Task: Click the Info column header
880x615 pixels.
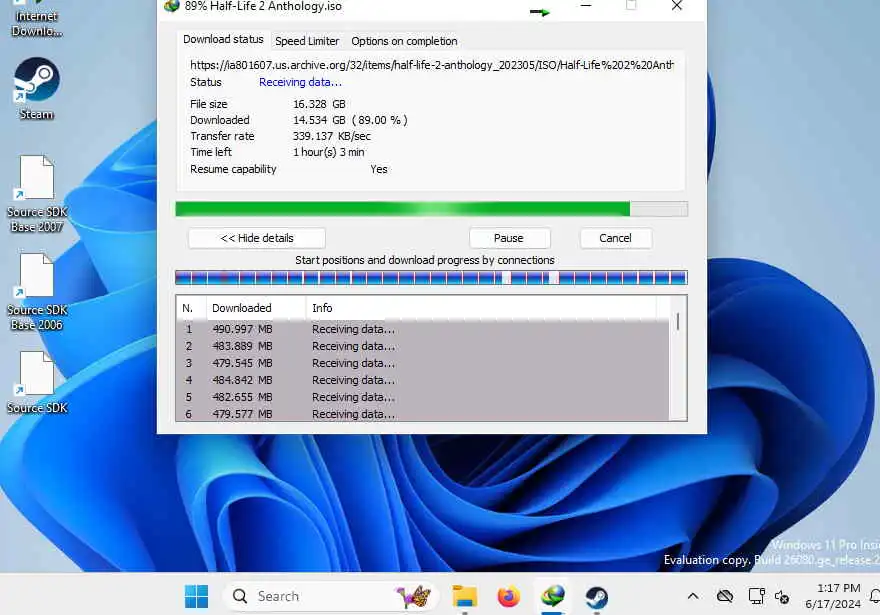Action: pos(482,308)
